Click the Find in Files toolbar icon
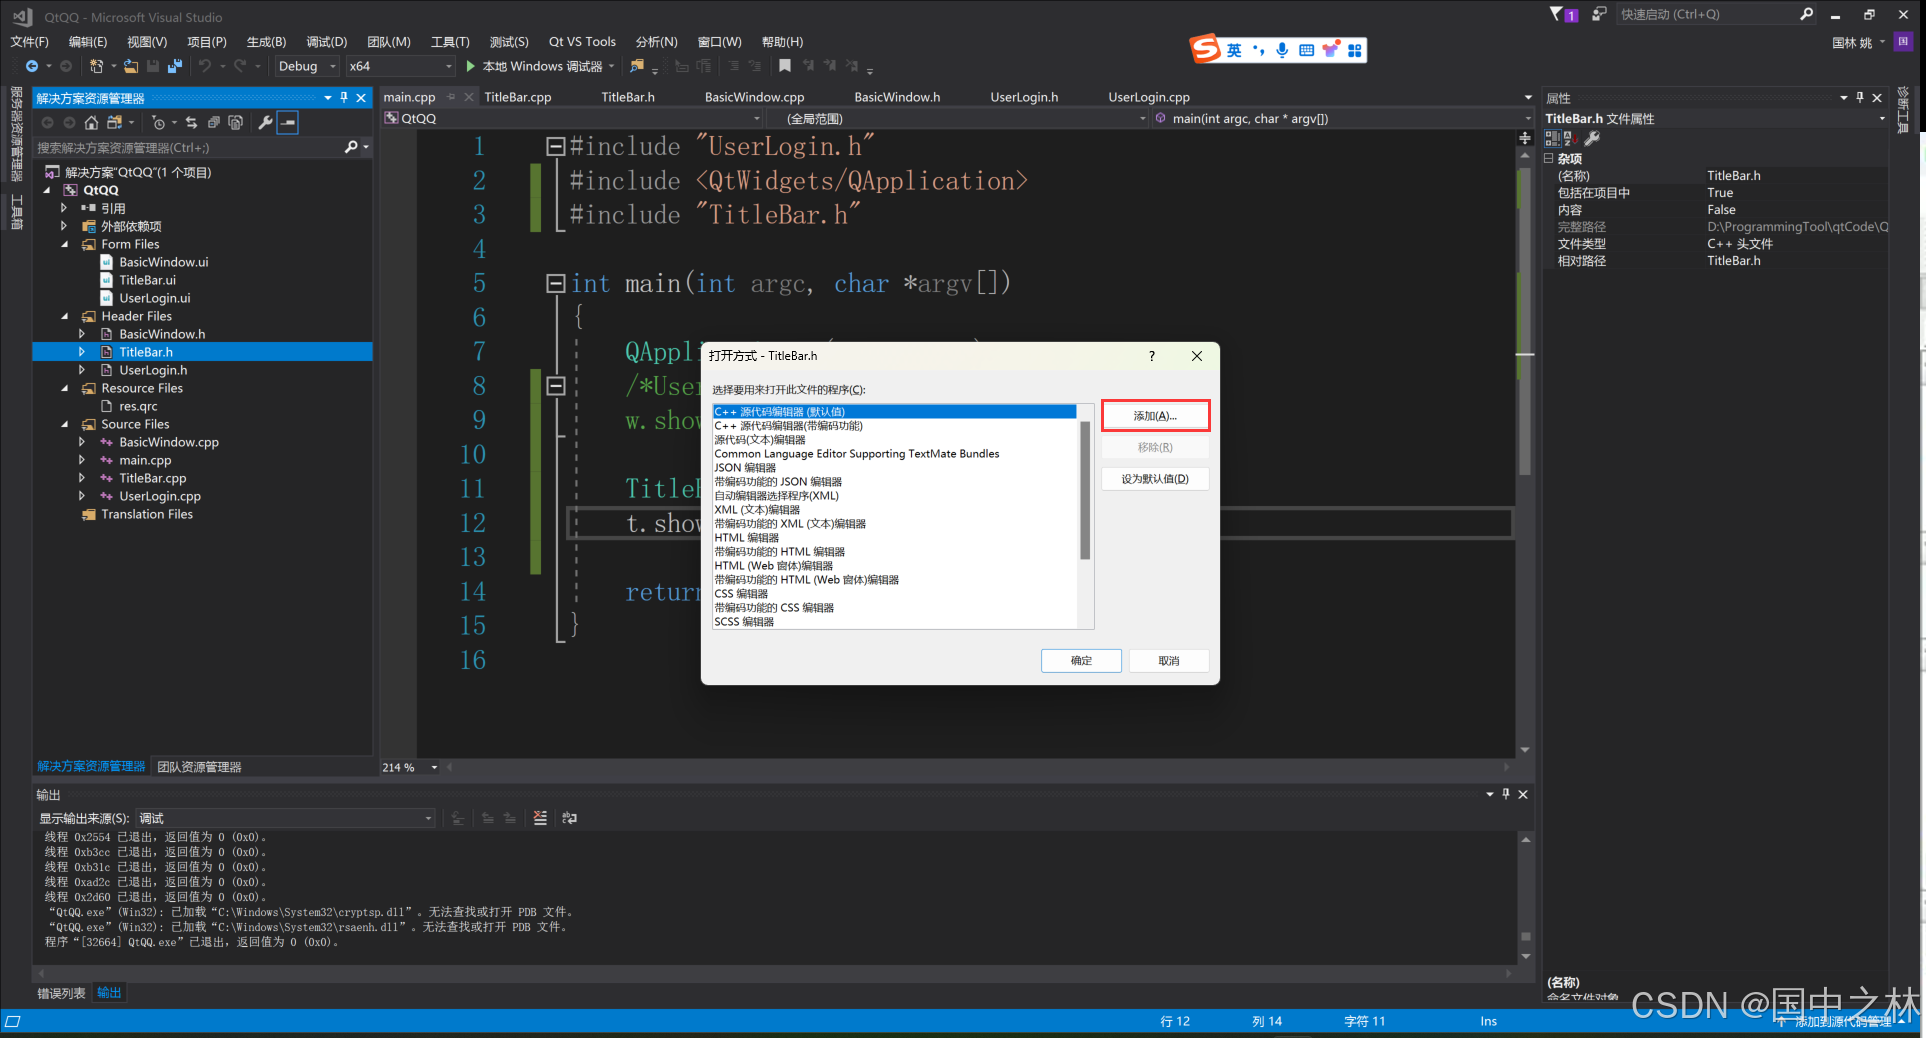Viewport: 1926px width, 1038px height. coord(637,66)
